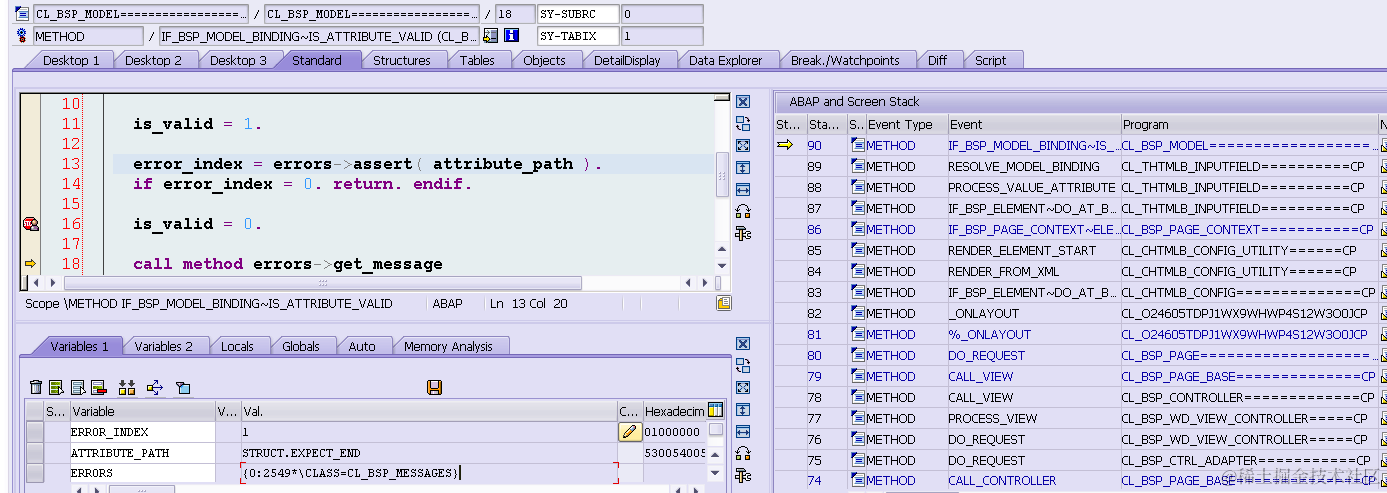This screenshot has height=493, width=1387.
Task: Click the down arrow at the variables table's right edge
Action: (715, 473)
